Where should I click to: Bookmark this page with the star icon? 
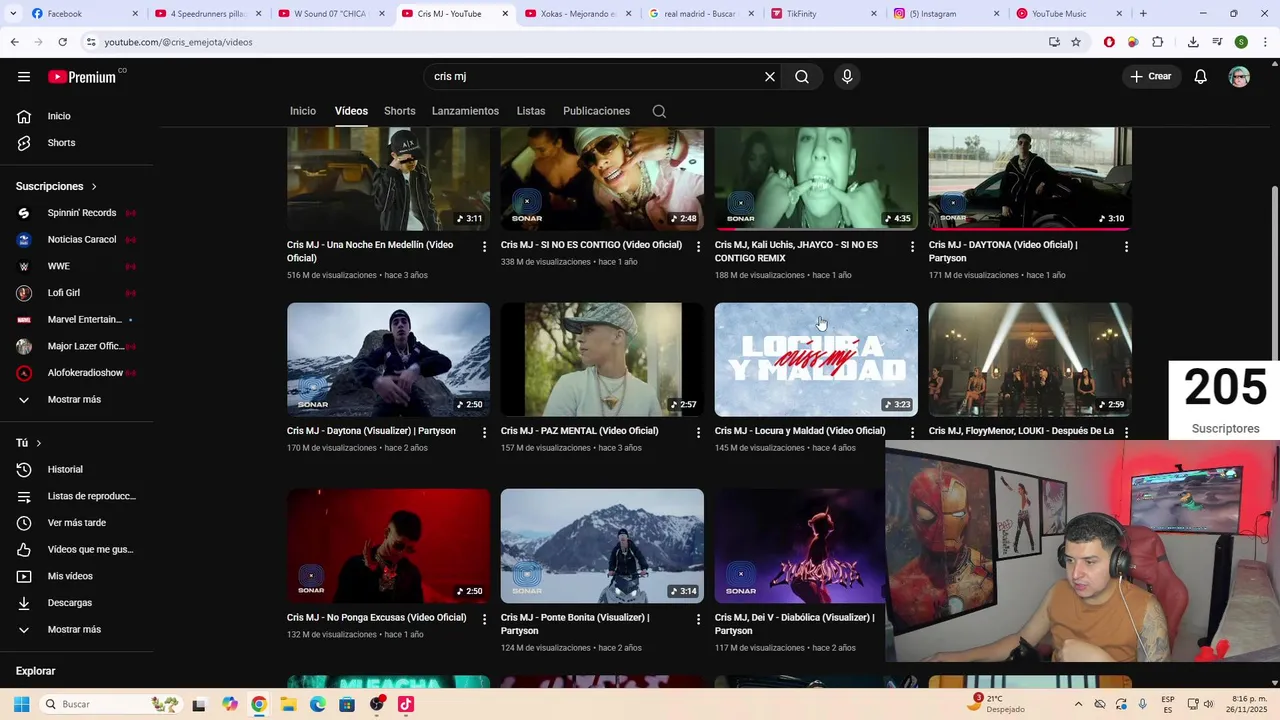point(1076,42)
